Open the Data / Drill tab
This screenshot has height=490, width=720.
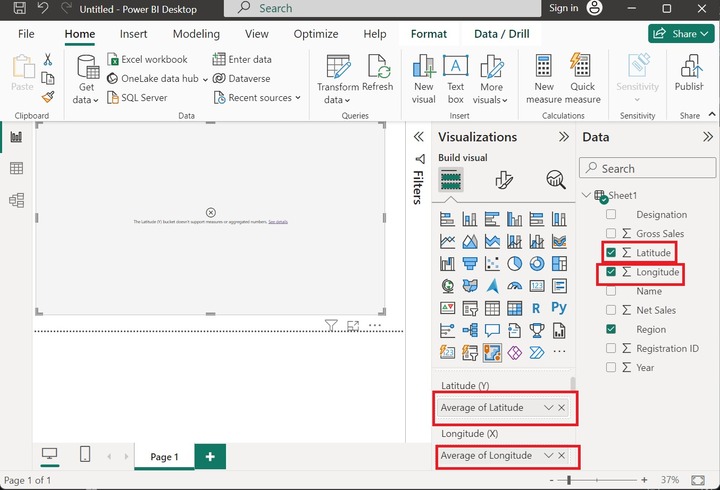[501, 34]
